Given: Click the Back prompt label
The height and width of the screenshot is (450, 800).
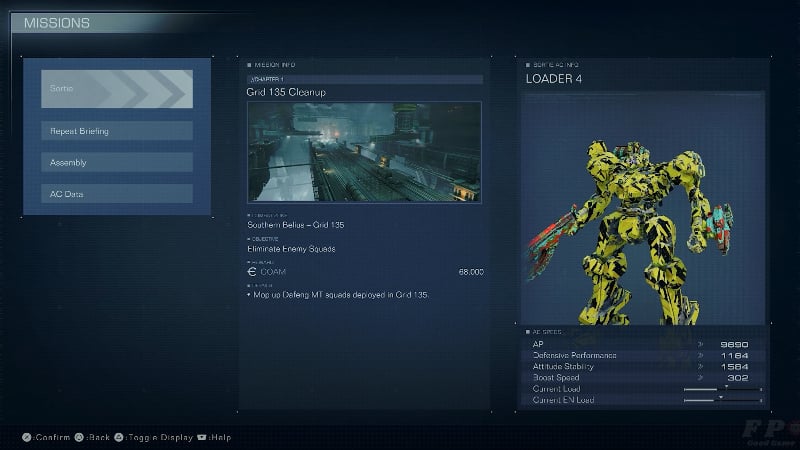Looking at the screenshot, I should click(99, 437).
